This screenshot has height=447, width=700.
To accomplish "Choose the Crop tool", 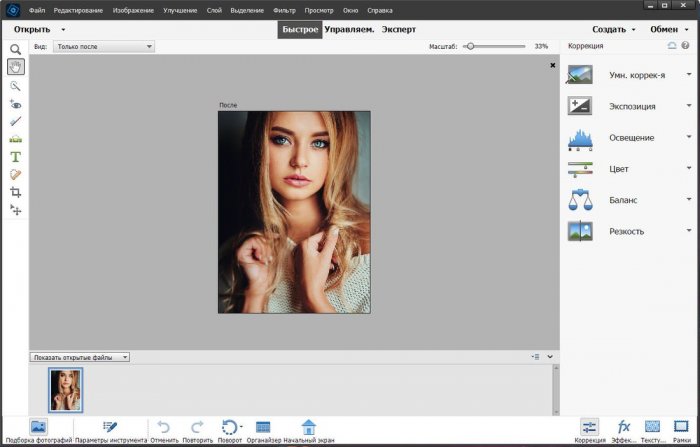I will [x=15, y=192].
